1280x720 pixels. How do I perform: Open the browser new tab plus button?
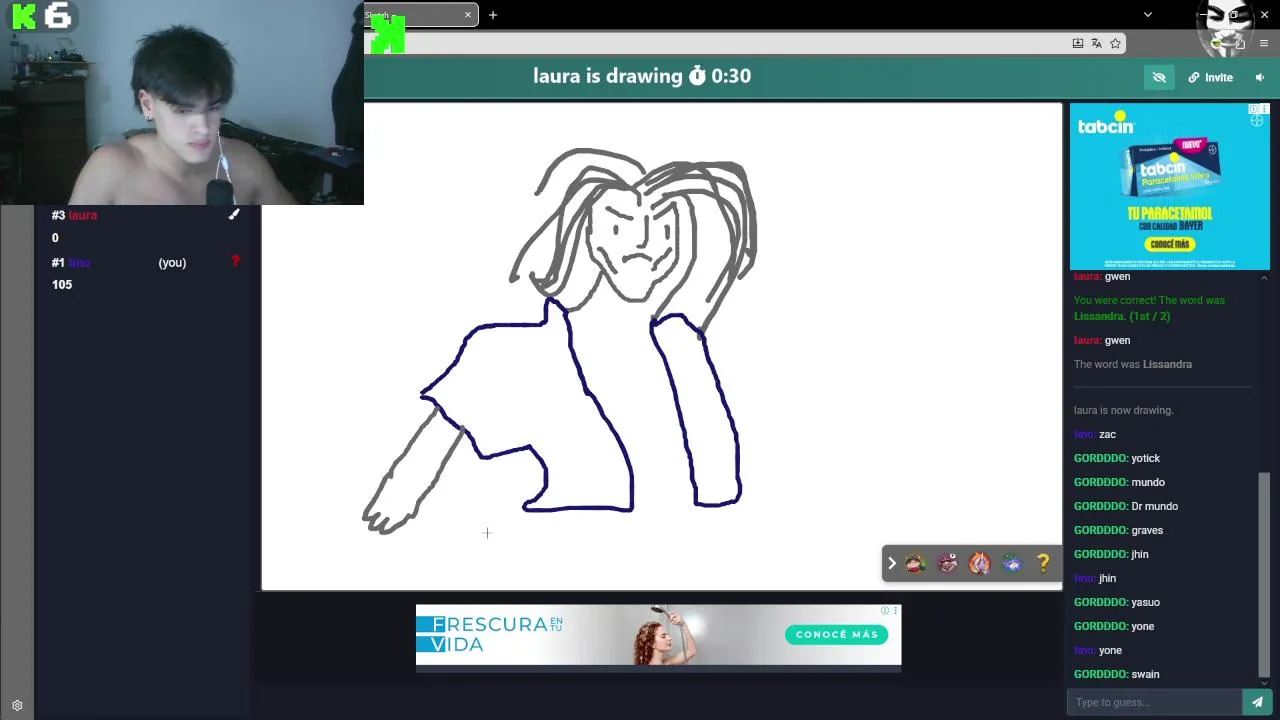[x=493, y=15]
